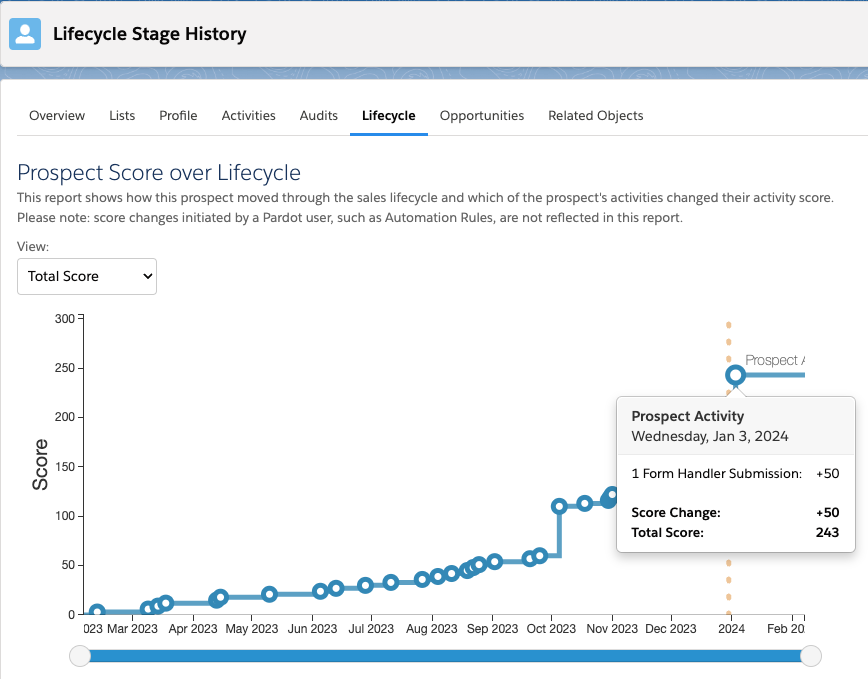Open the Related Objects tab
Screen dimensions: 868x679
pos(595,116)
